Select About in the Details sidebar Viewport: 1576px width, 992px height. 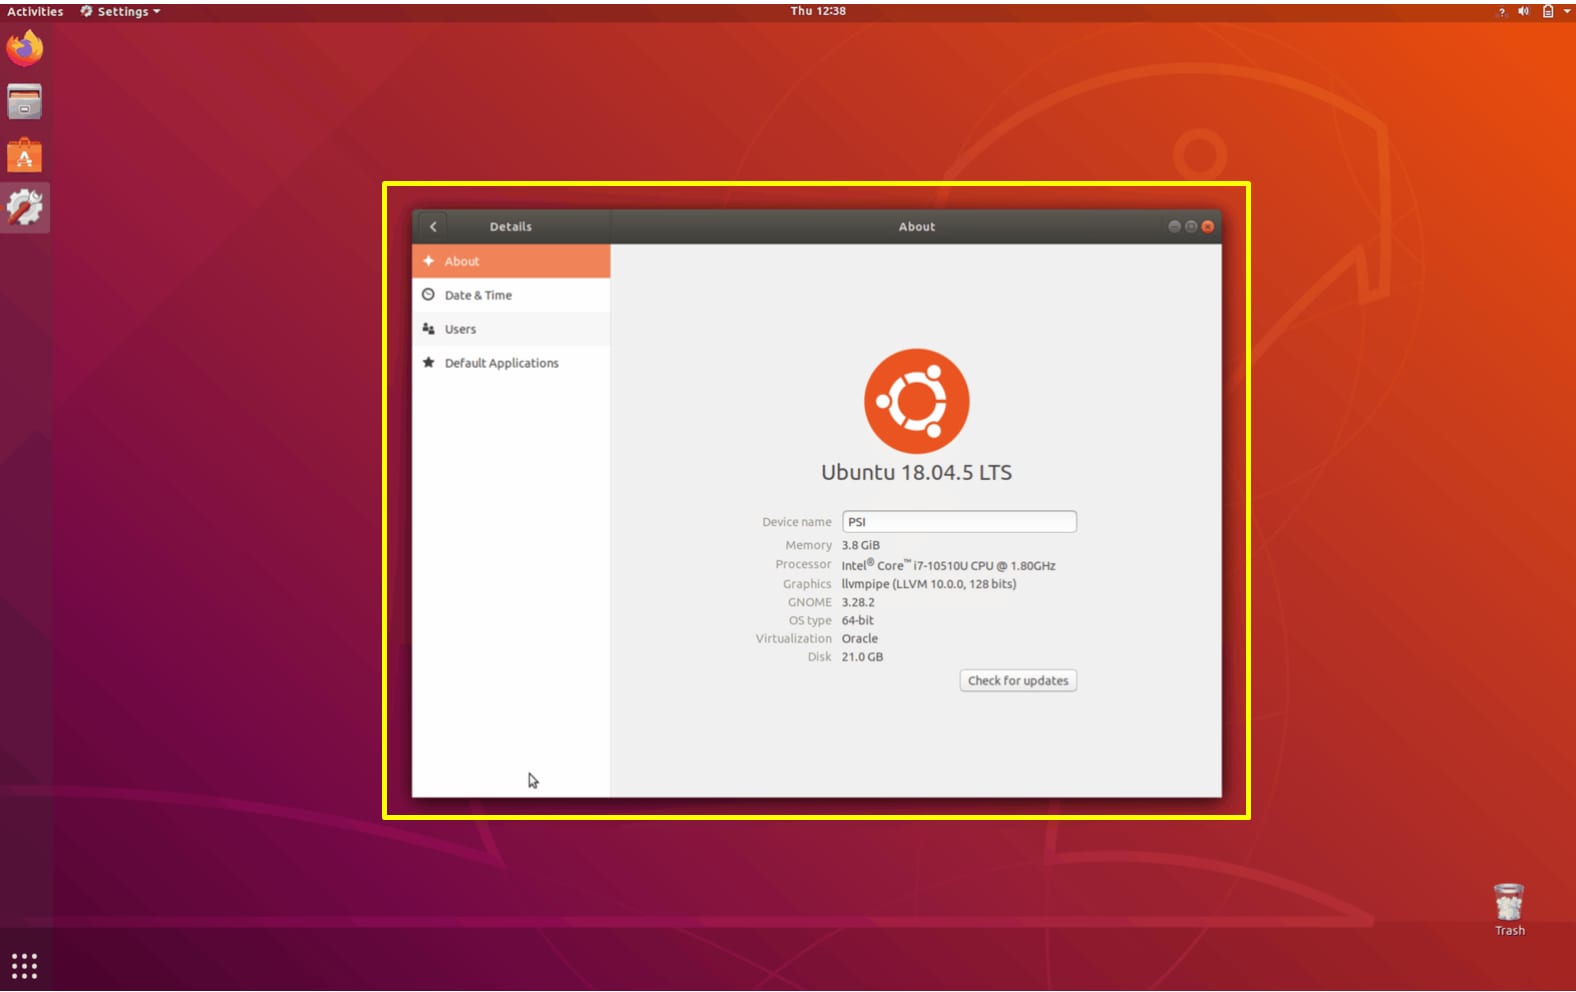511,261
